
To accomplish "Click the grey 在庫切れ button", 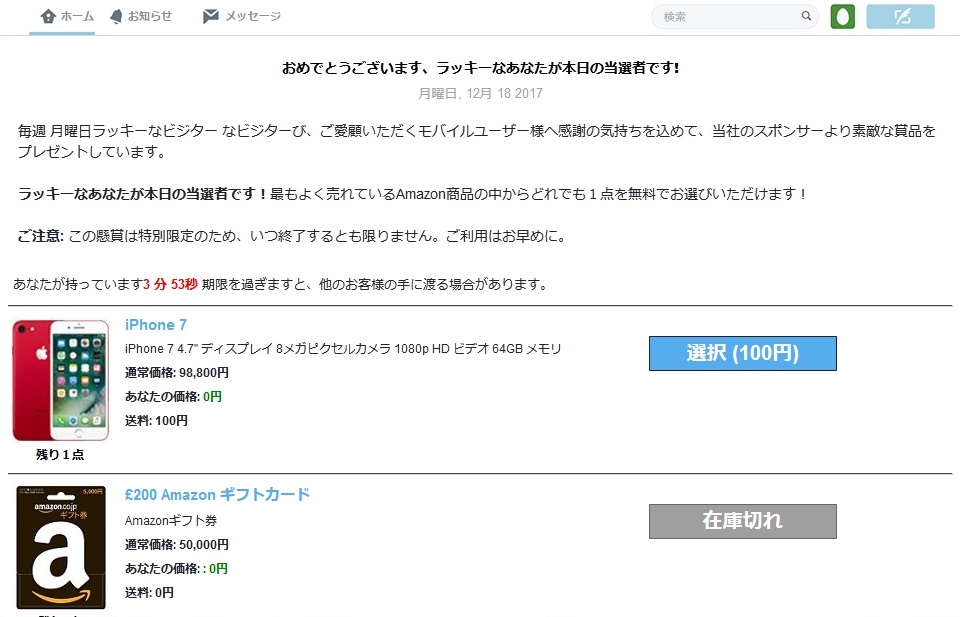I will (x=742, y=521).
